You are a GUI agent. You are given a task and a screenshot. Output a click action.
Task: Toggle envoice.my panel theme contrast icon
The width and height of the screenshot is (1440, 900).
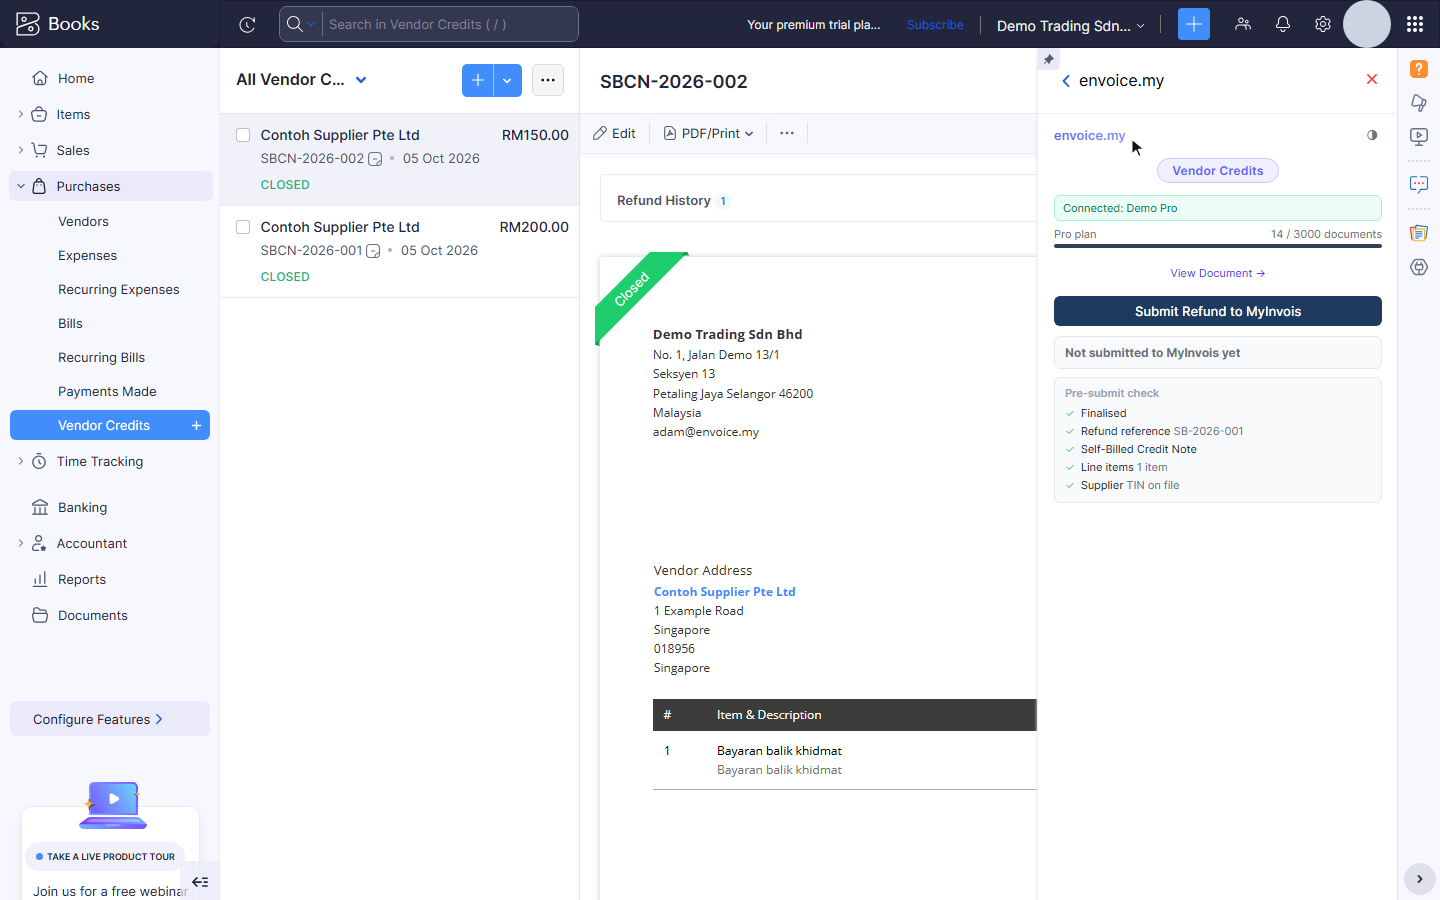pos(1372,135)
